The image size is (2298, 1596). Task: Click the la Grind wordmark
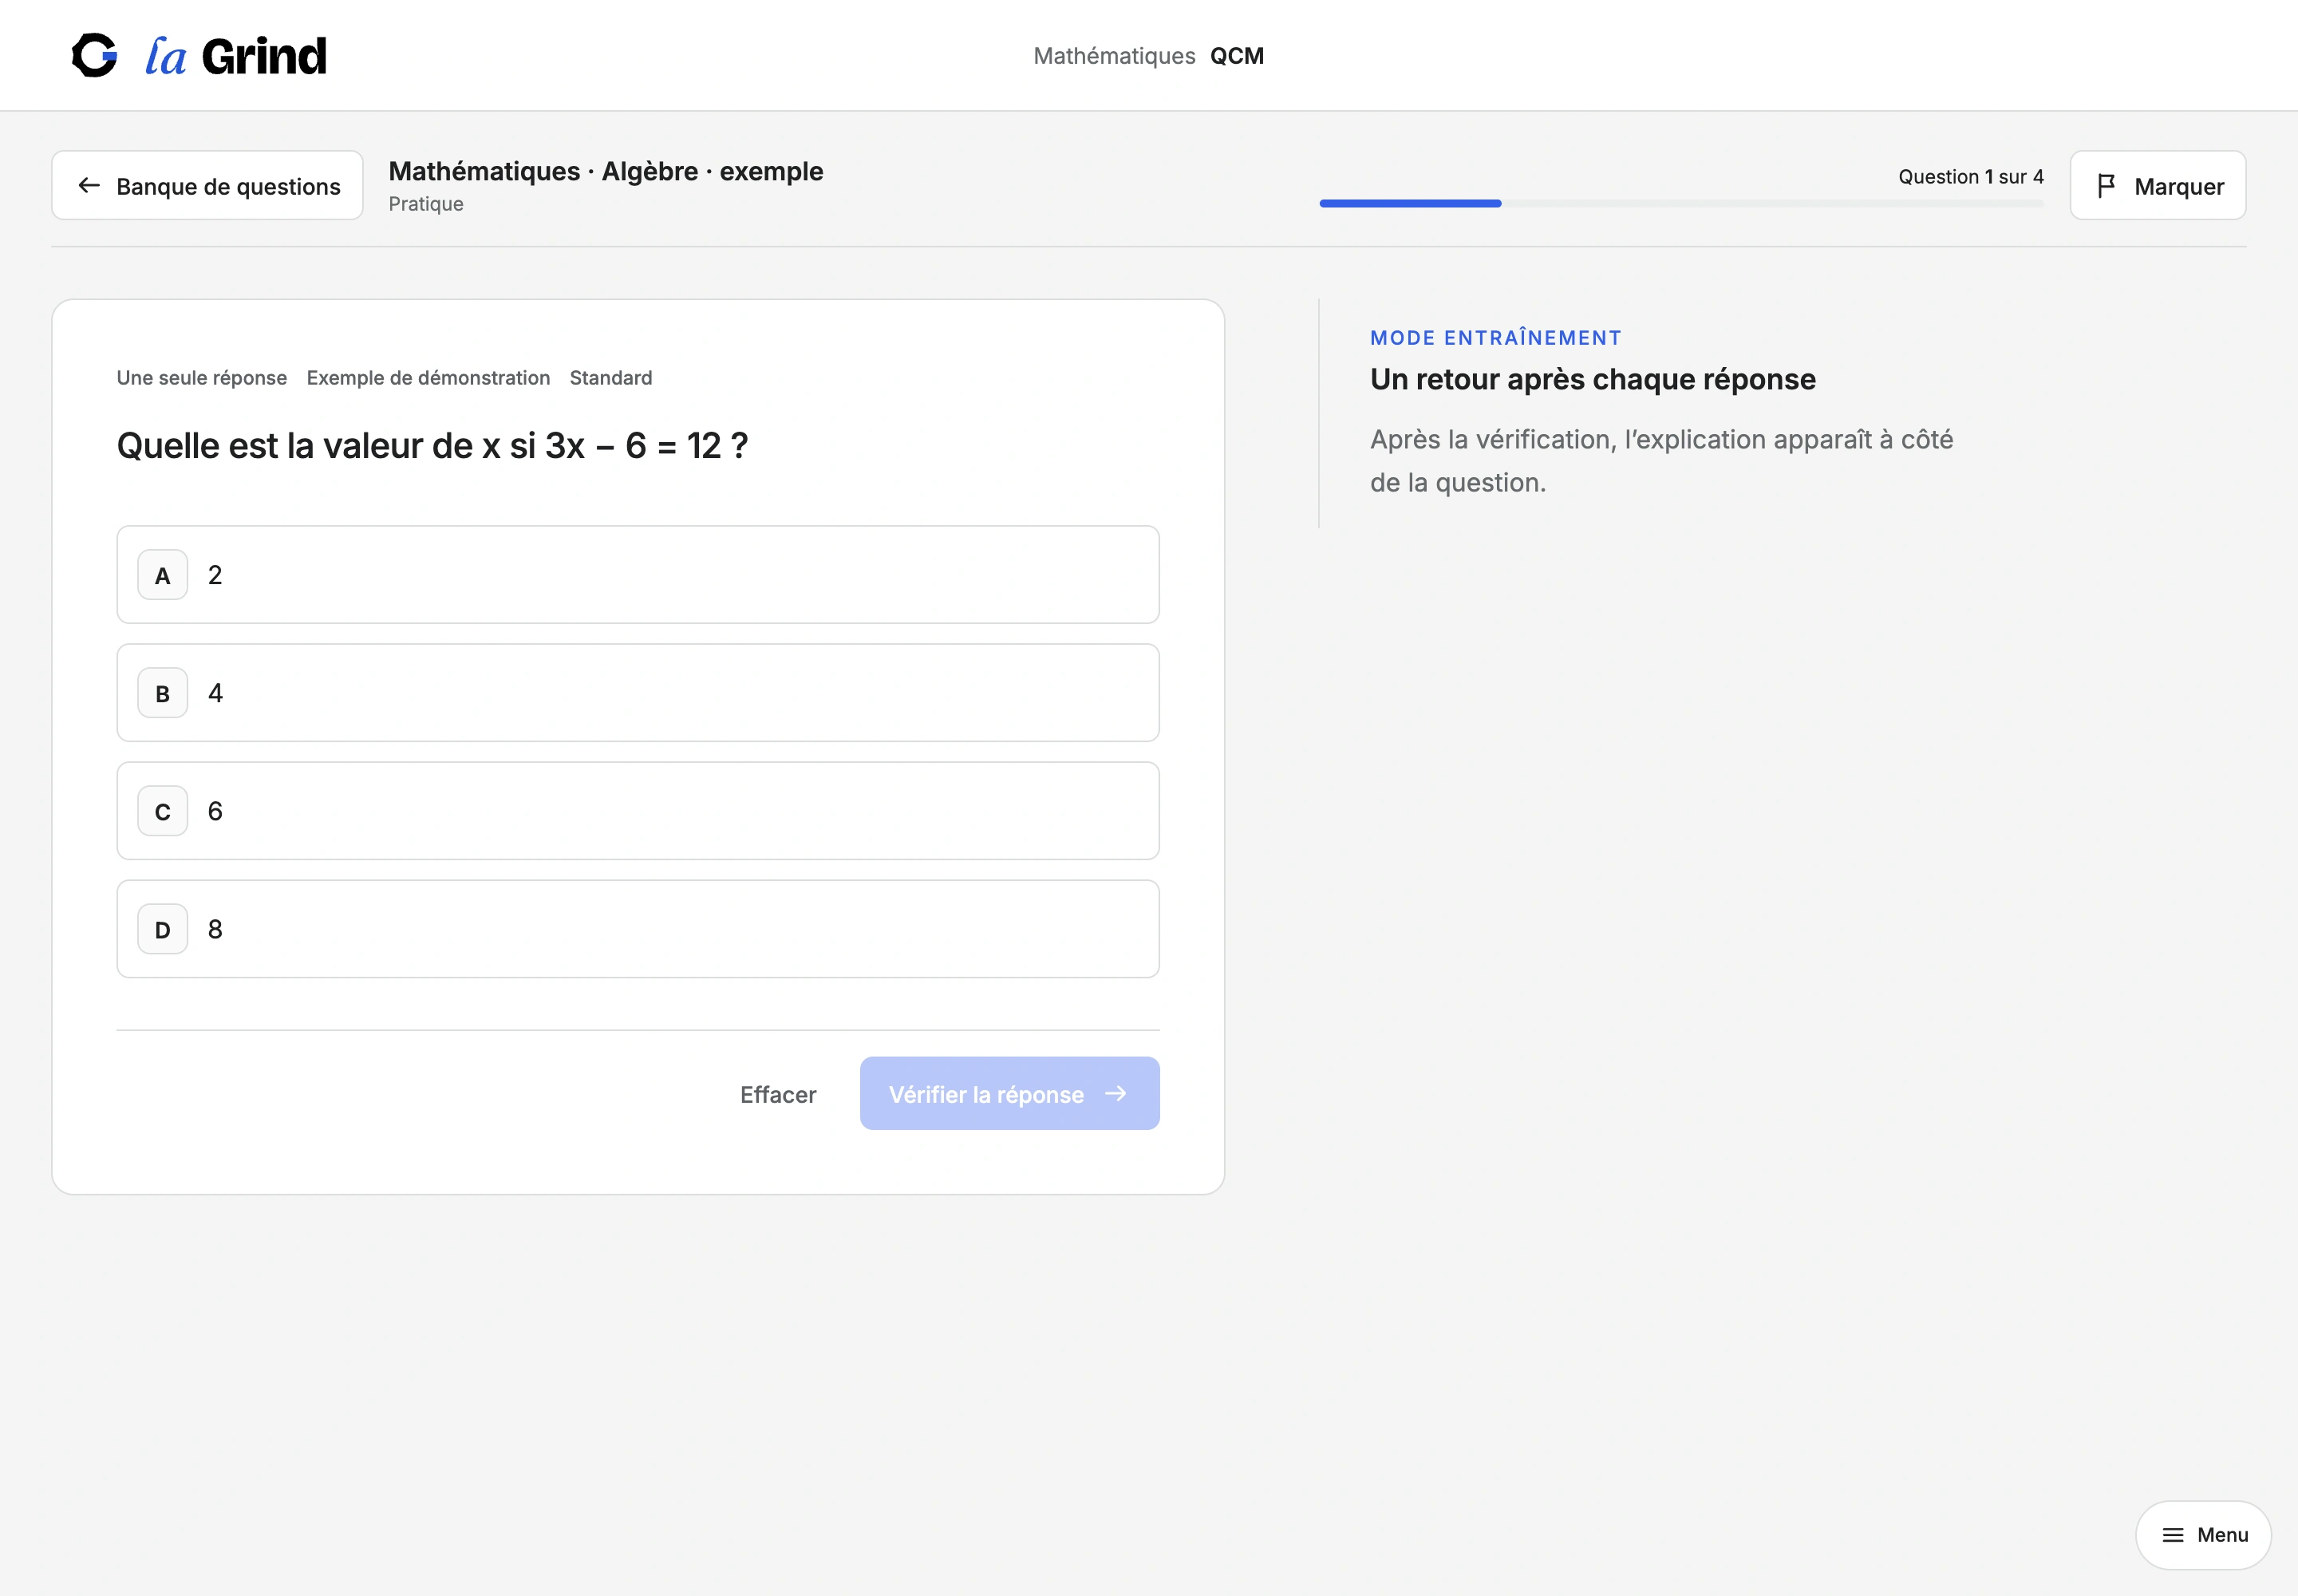coord(236,56)
